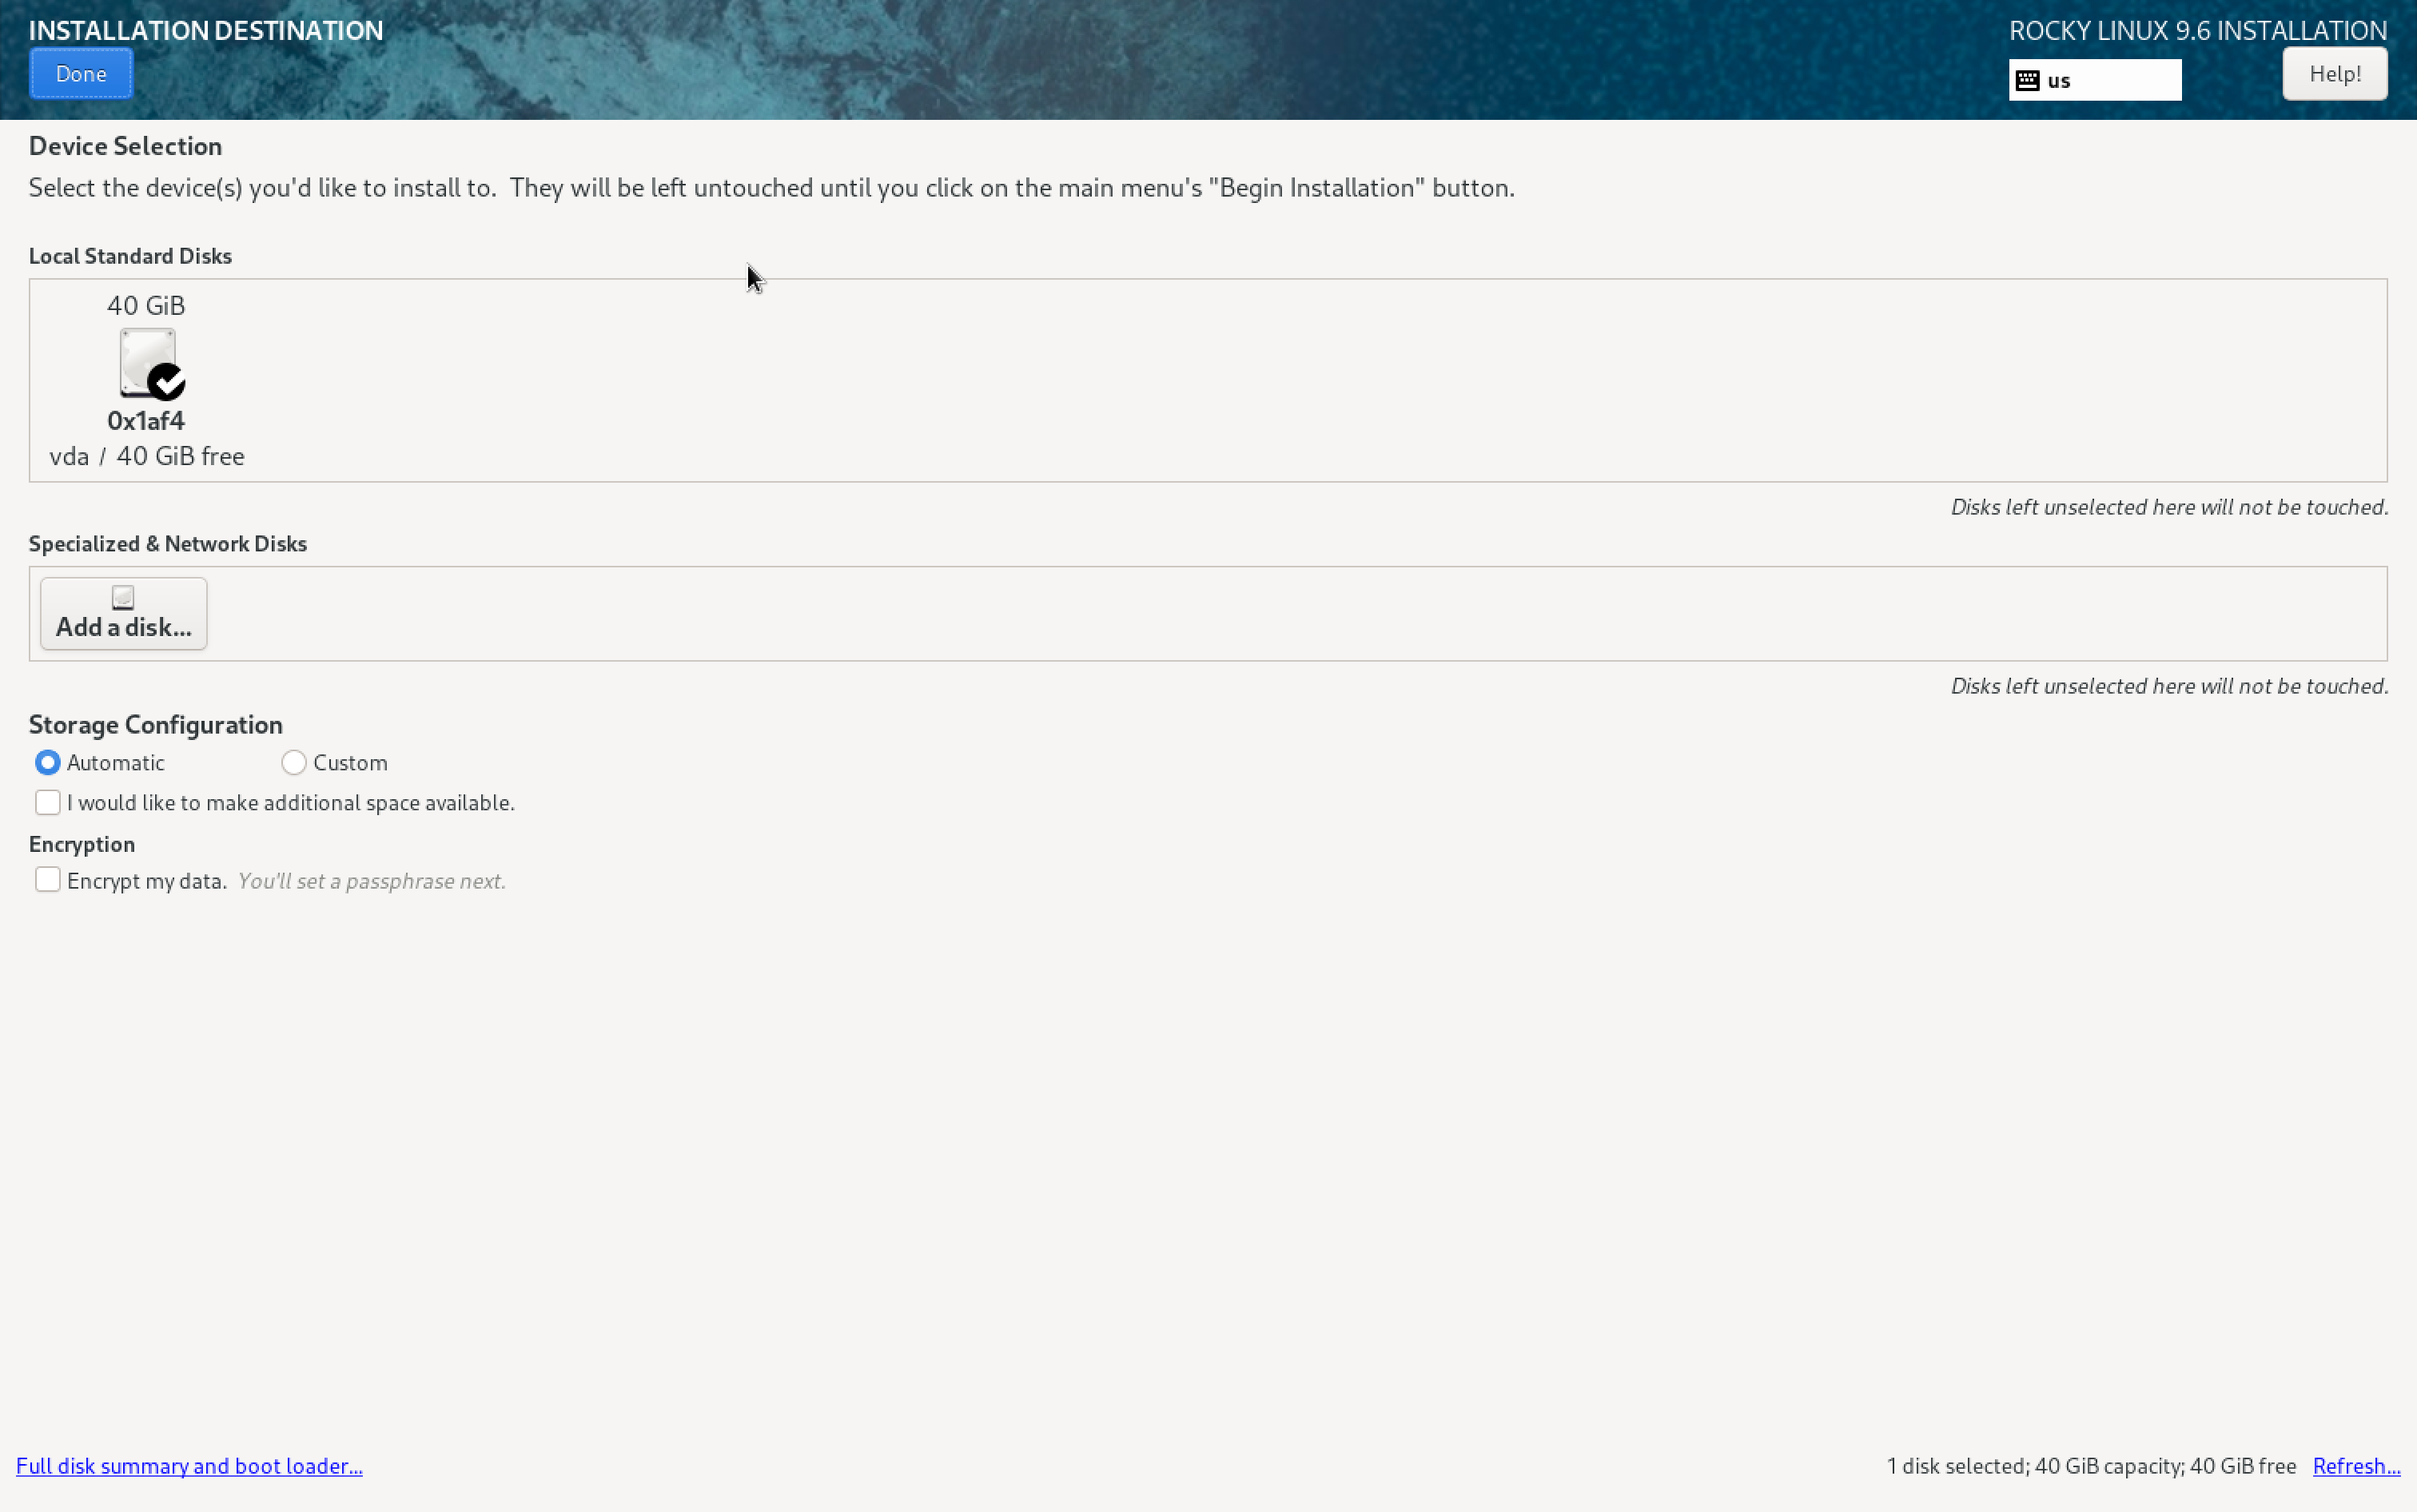The height and width of the screenshot is (1512, 2417).
Task: Click the 'Custom' label text
Action: coord(350,763)
